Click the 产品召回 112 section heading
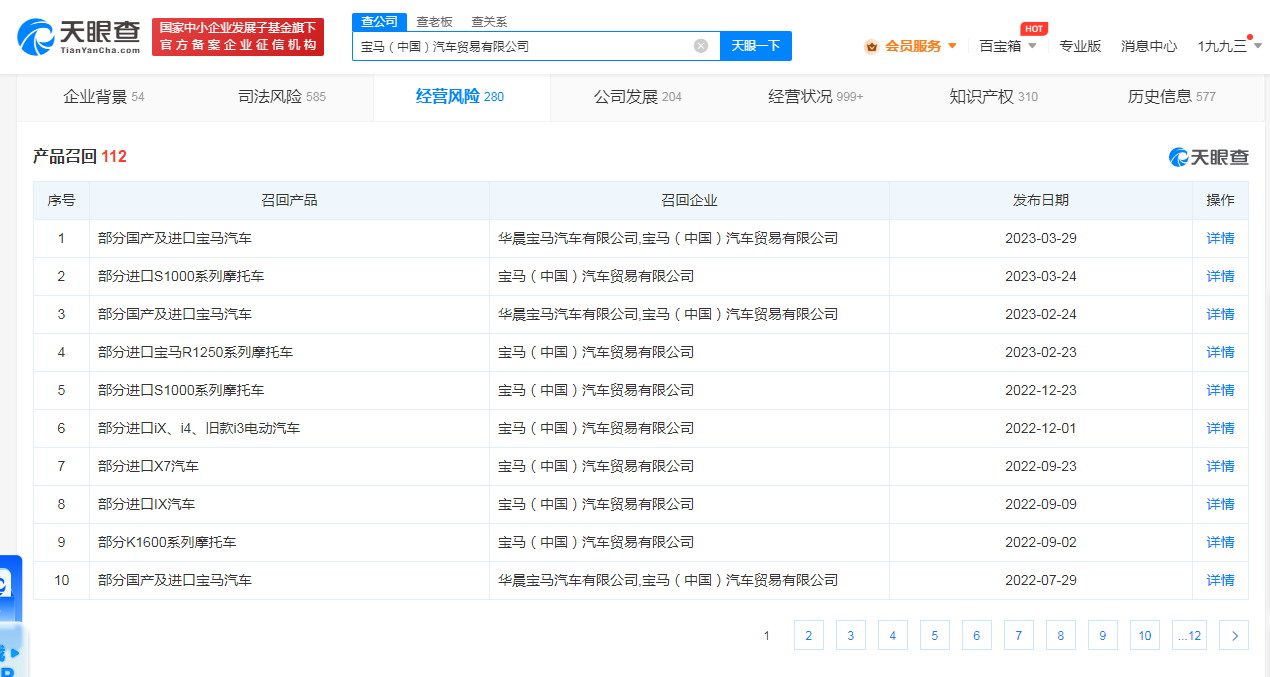The image size is (1270, 677). click(x=80, y=156)
